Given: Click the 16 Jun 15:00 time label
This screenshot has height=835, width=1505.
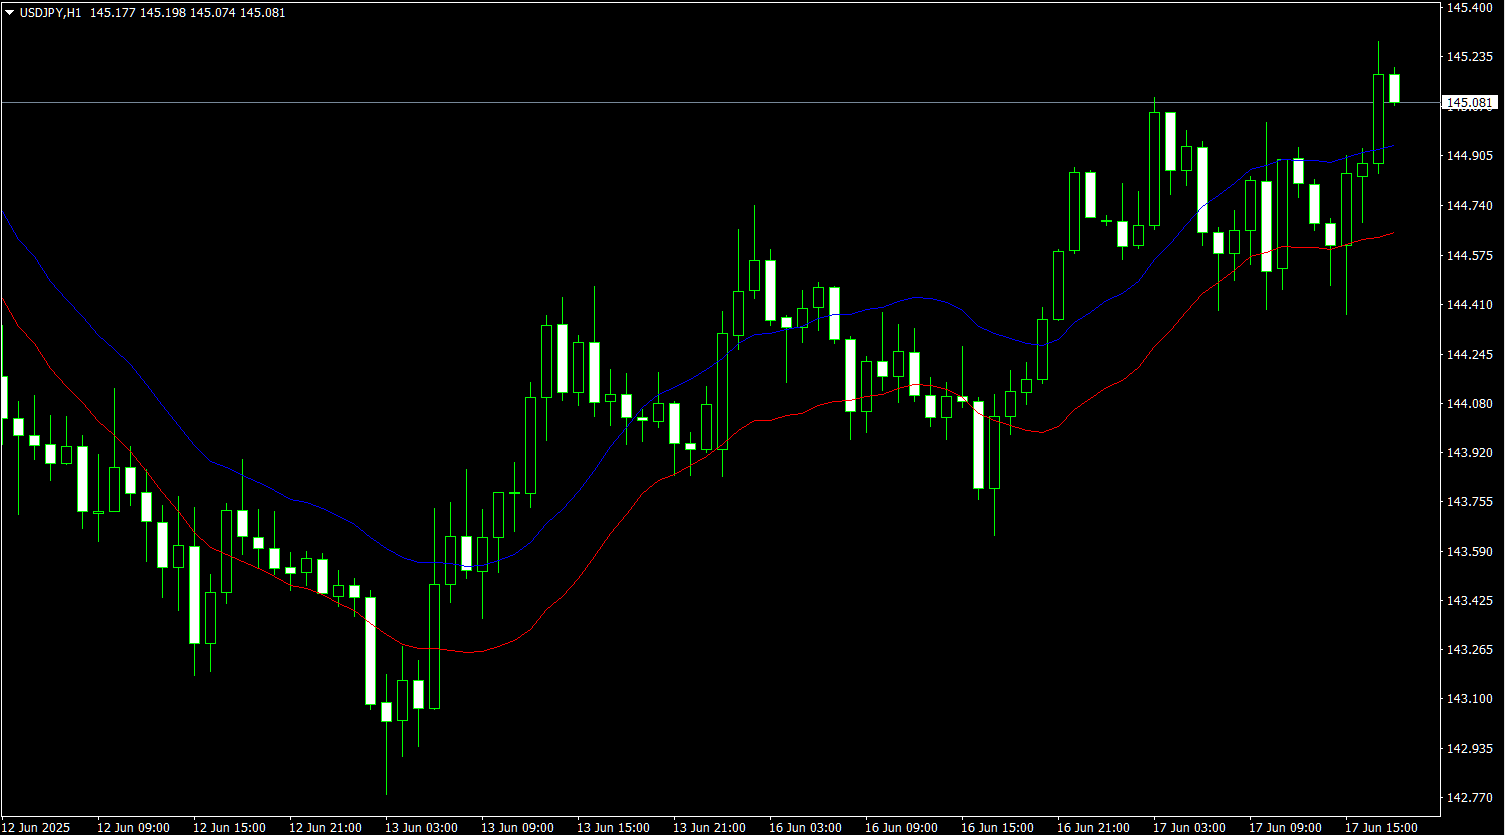Looking at the screenshot, I should (998, 827).
